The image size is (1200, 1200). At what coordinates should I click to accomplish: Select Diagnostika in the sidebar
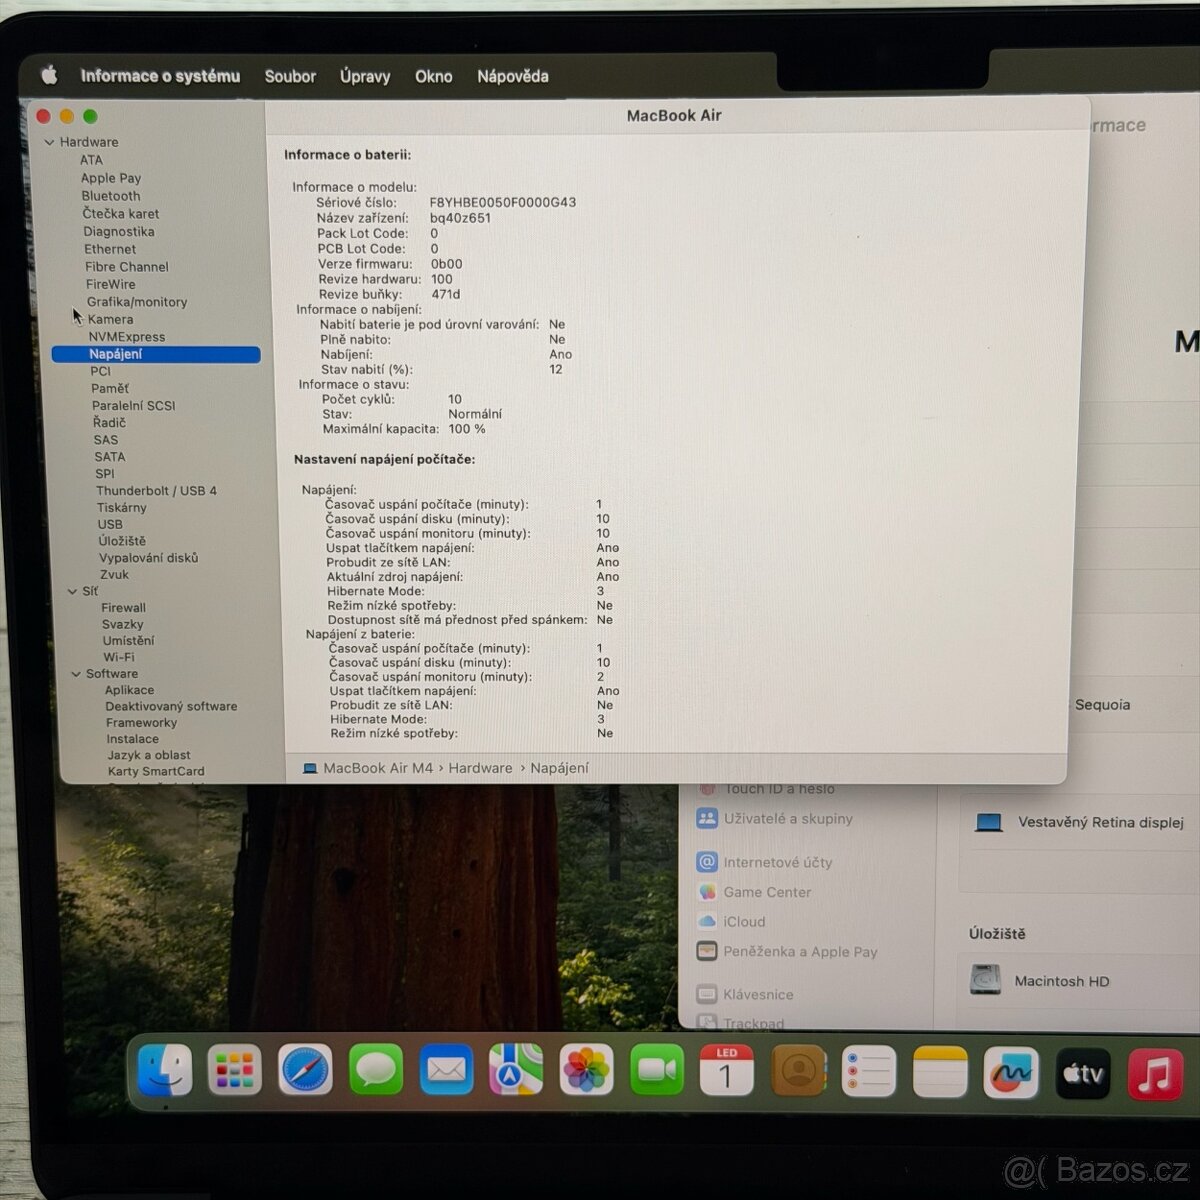pos(119,231)
